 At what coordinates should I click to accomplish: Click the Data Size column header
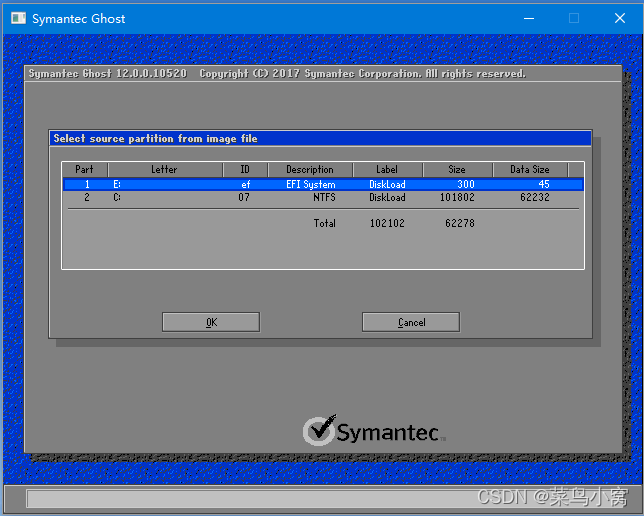point(530,169)
